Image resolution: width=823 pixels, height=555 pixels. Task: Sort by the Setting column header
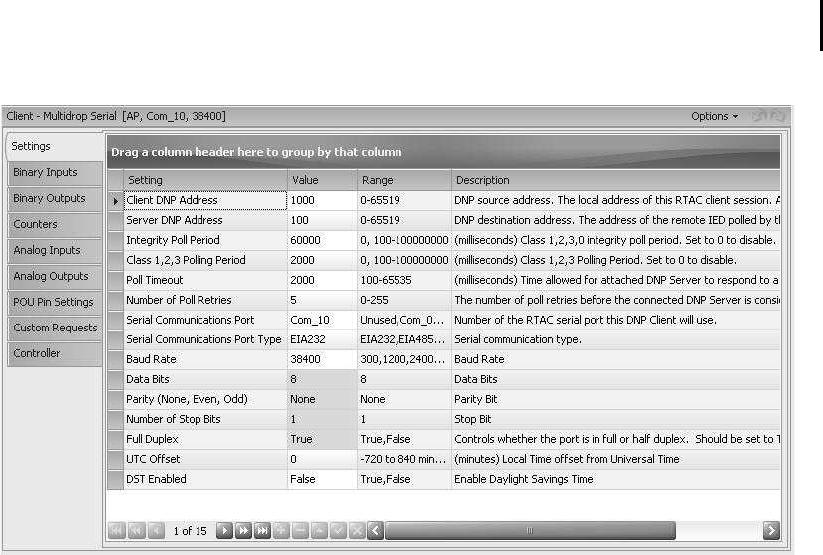click(x=205, y=180)
